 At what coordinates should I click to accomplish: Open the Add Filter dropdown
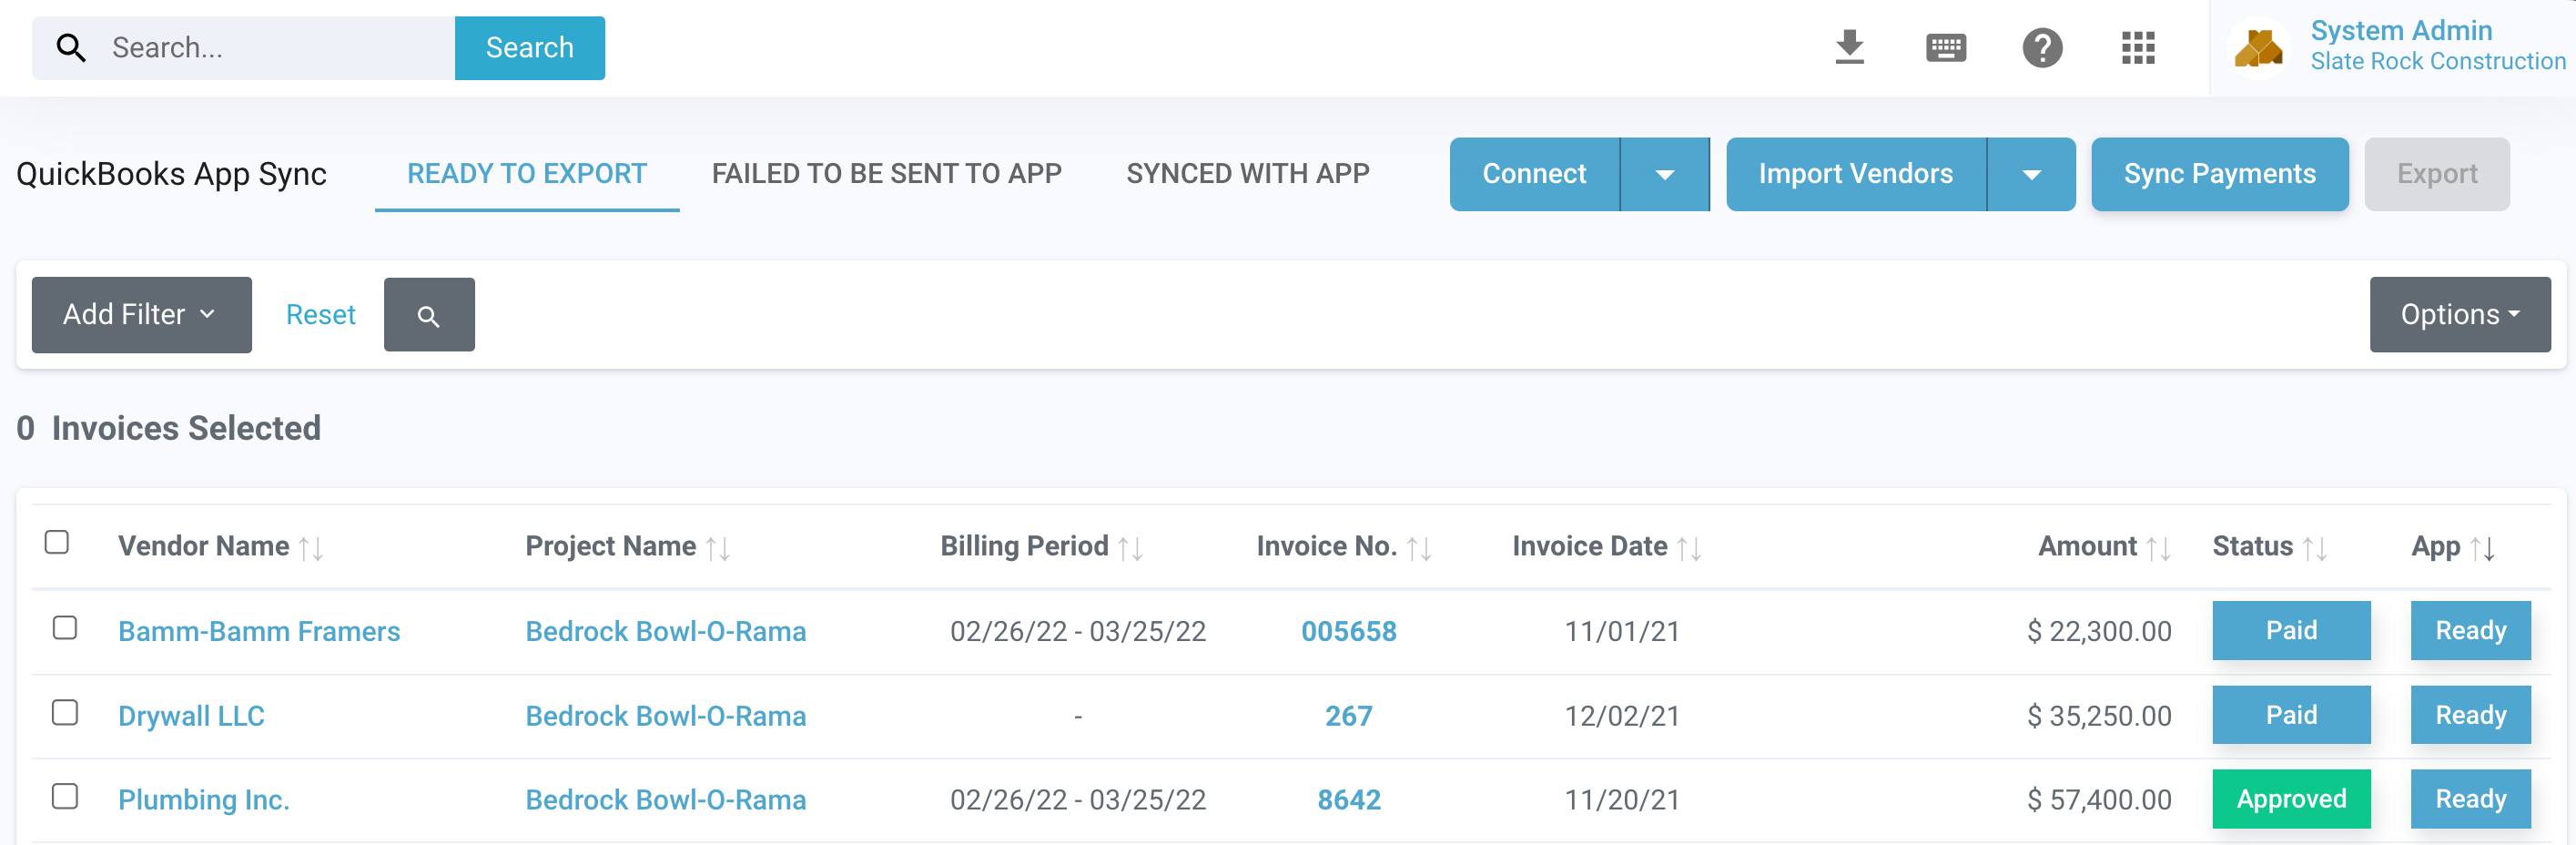click(141, 315)
